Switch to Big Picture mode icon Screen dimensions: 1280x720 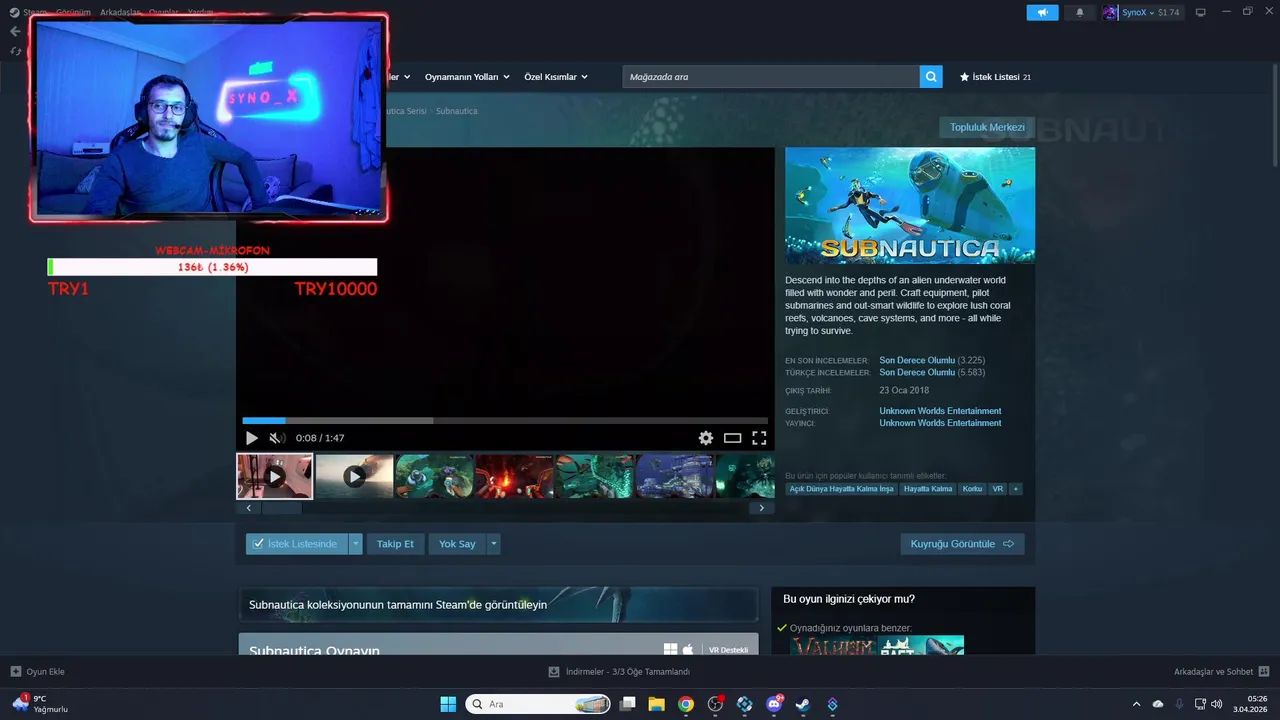(1201, 13)
